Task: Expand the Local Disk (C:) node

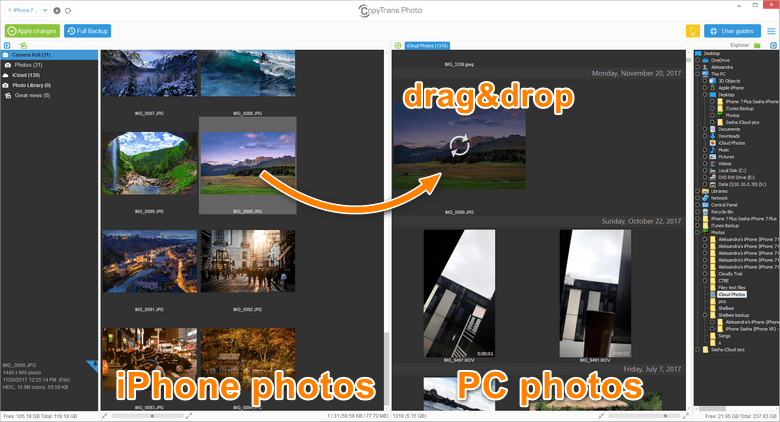Action: click(705, 171)
